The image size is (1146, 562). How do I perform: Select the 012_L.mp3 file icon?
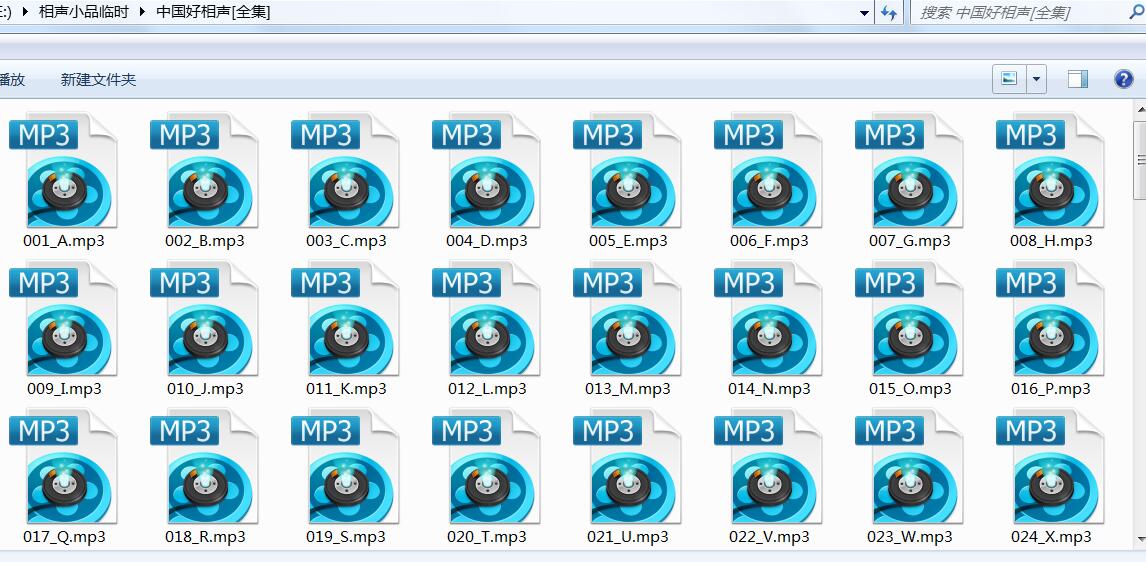click(487, 319)
